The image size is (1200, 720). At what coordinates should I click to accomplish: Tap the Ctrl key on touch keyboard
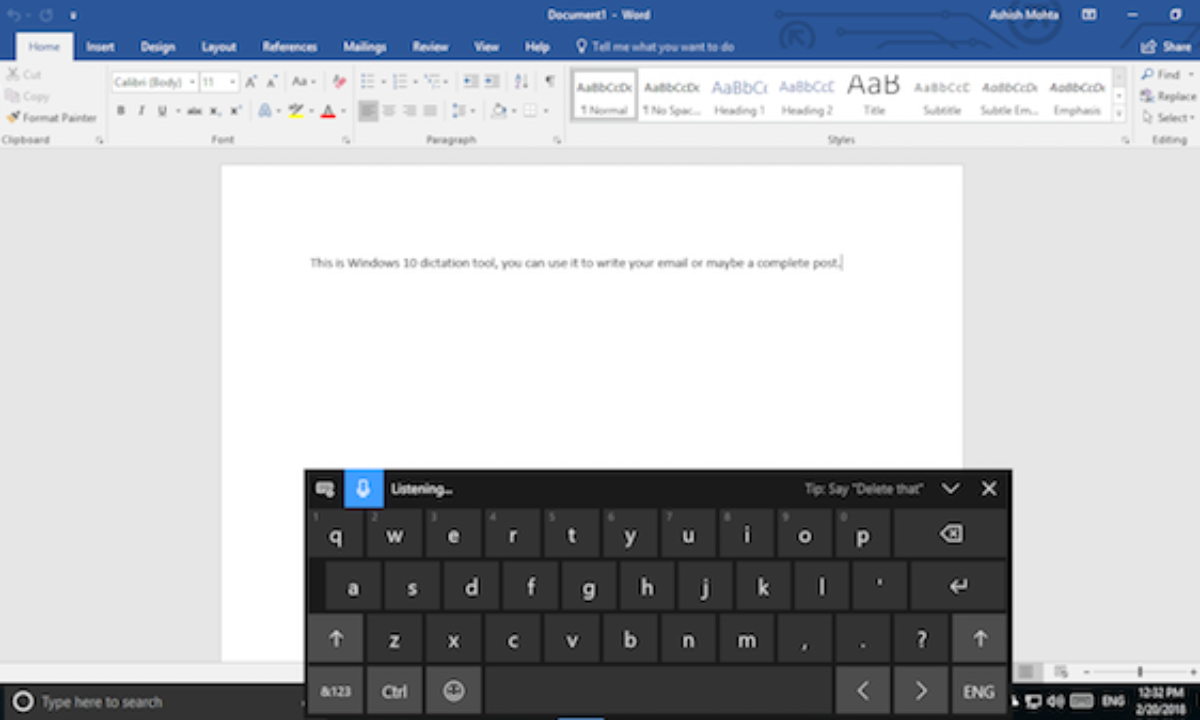tap(394, 691)
